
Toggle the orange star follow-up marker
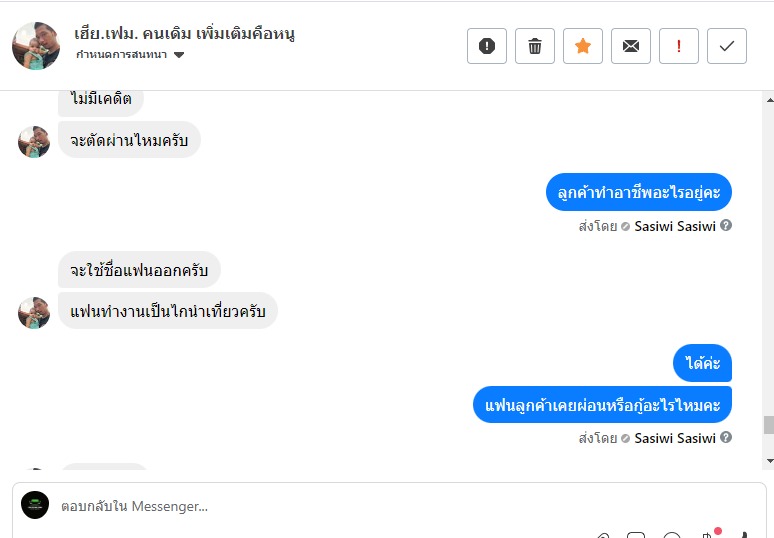tap(583, 46)
